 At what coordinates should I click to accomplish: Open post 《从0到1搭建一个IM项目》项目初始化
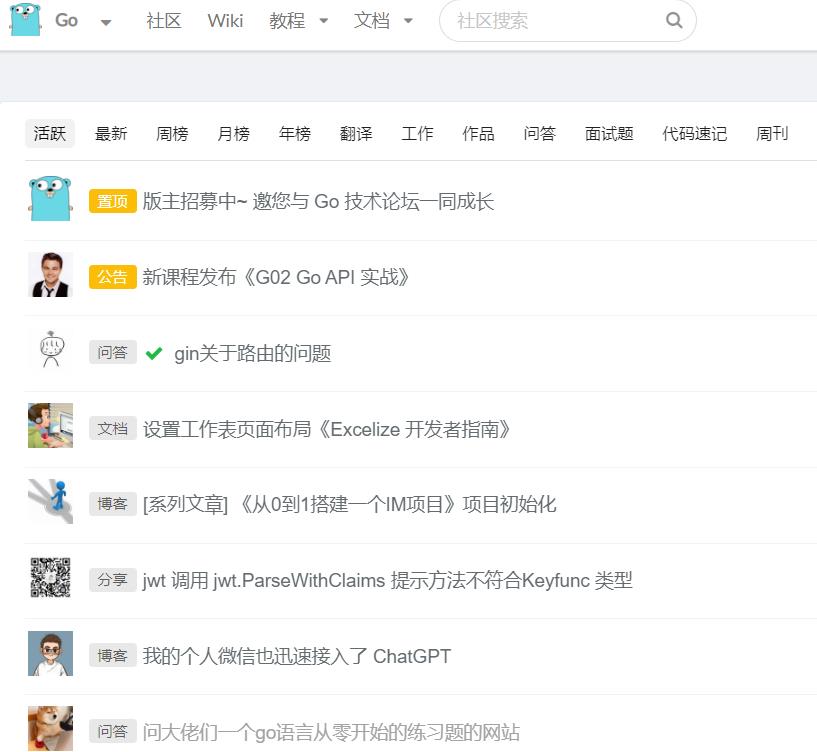(350, 504)
